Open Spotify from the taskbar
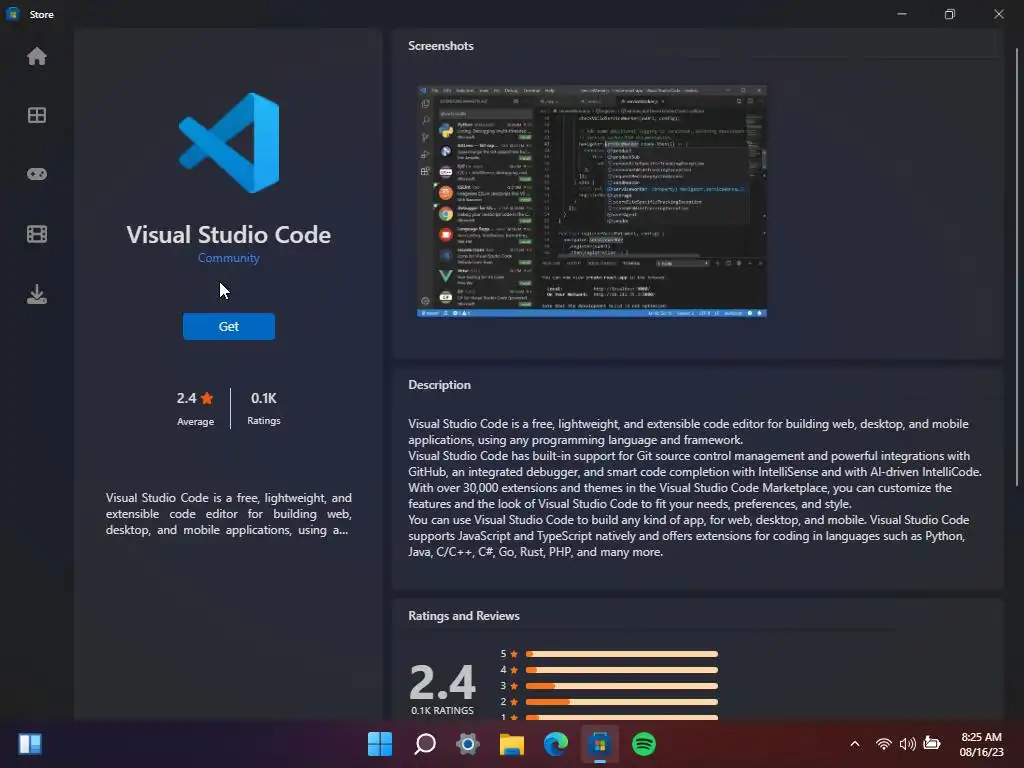Screen dimensions: 1024x768 click(644, 744)
